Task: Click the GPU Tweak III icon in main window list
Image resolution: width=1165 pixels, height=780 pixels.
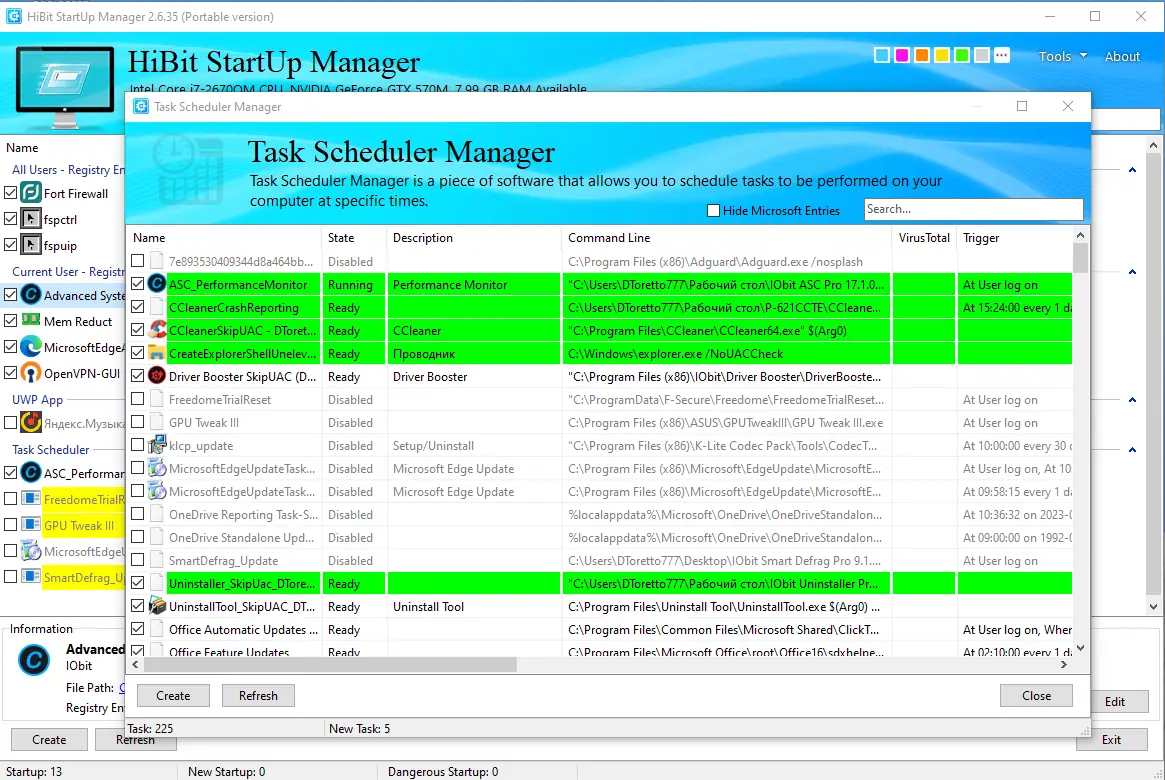Action: pos(30,524)
